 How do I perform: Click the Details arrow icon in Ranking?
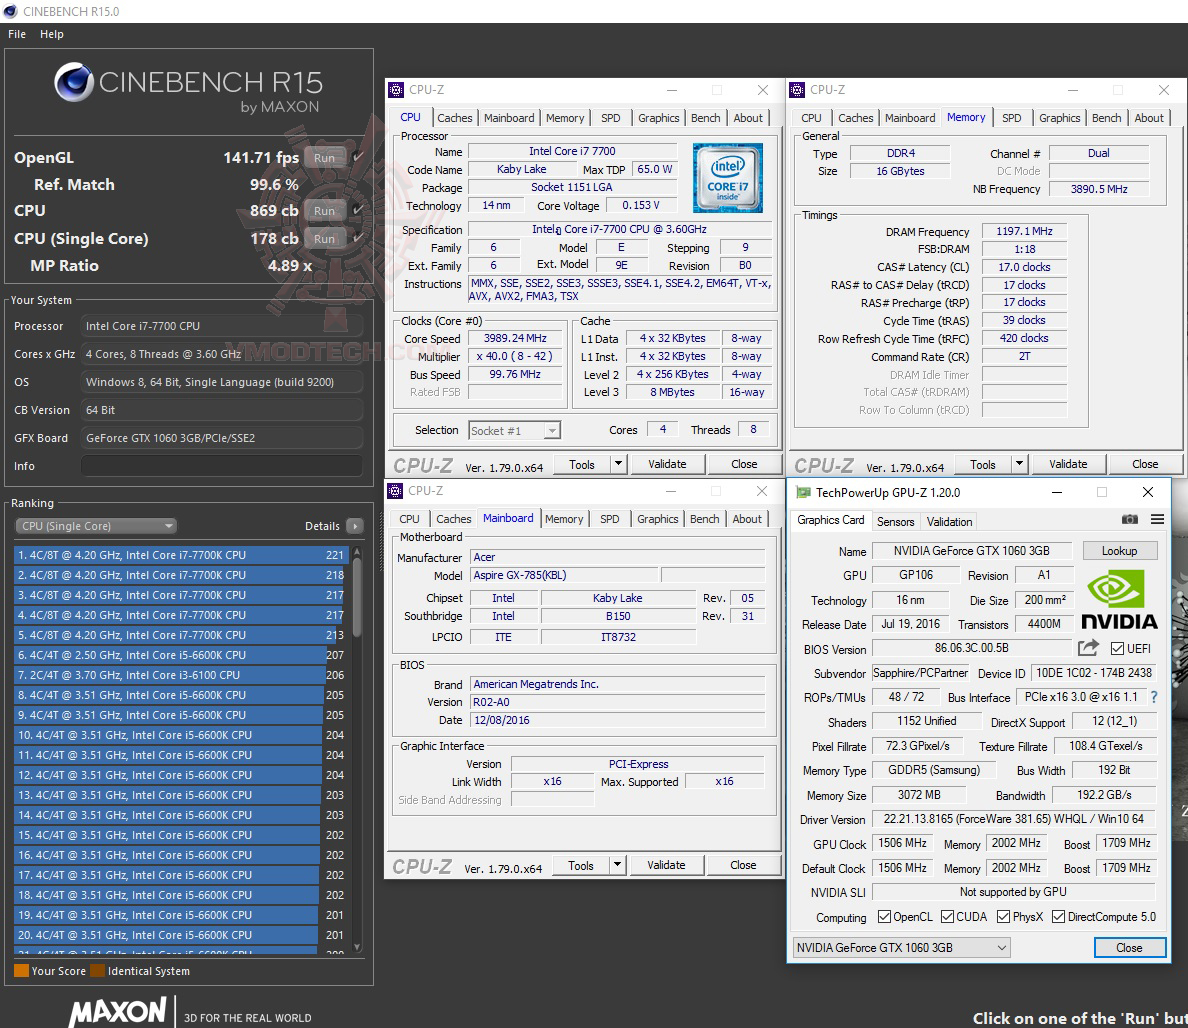point(354,526)
